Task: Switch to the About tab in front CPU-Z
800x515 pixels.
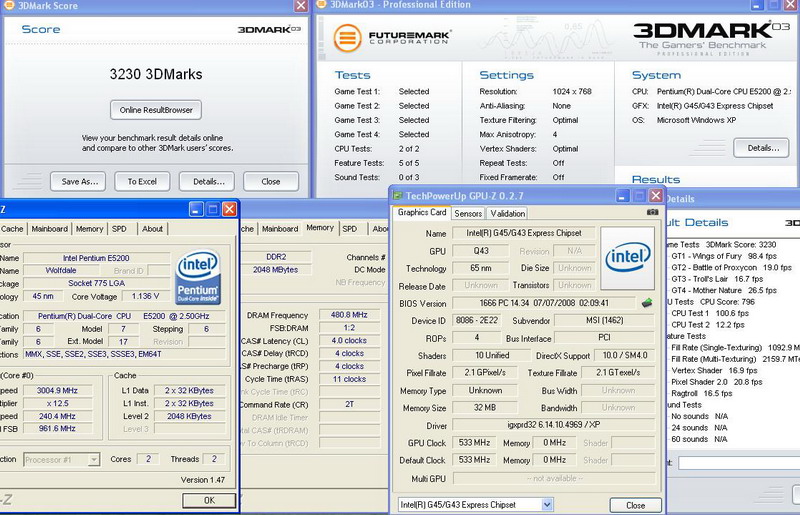Action: click(153, 229)
